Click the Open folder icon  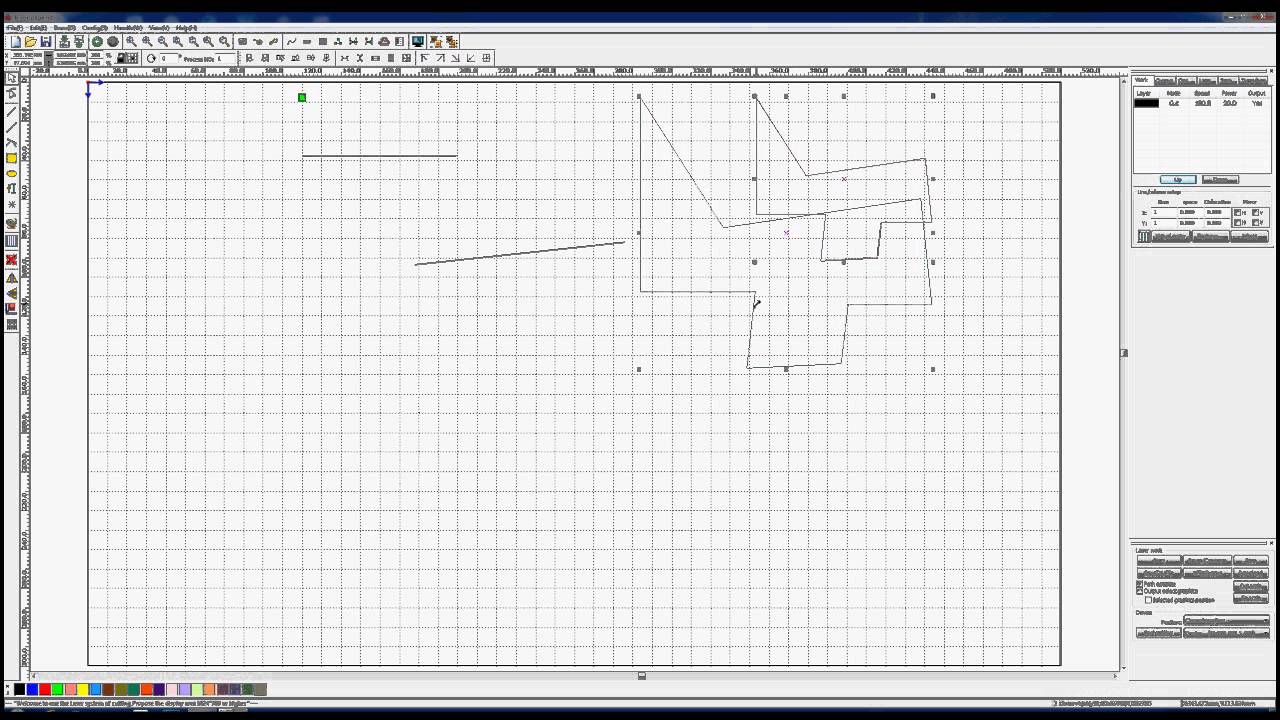pos(30,42)
